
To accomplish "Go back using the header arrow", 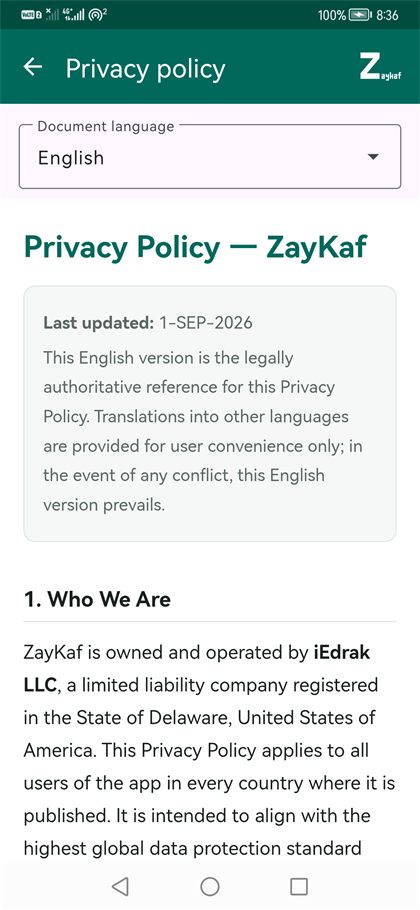I will pos(33,67).
